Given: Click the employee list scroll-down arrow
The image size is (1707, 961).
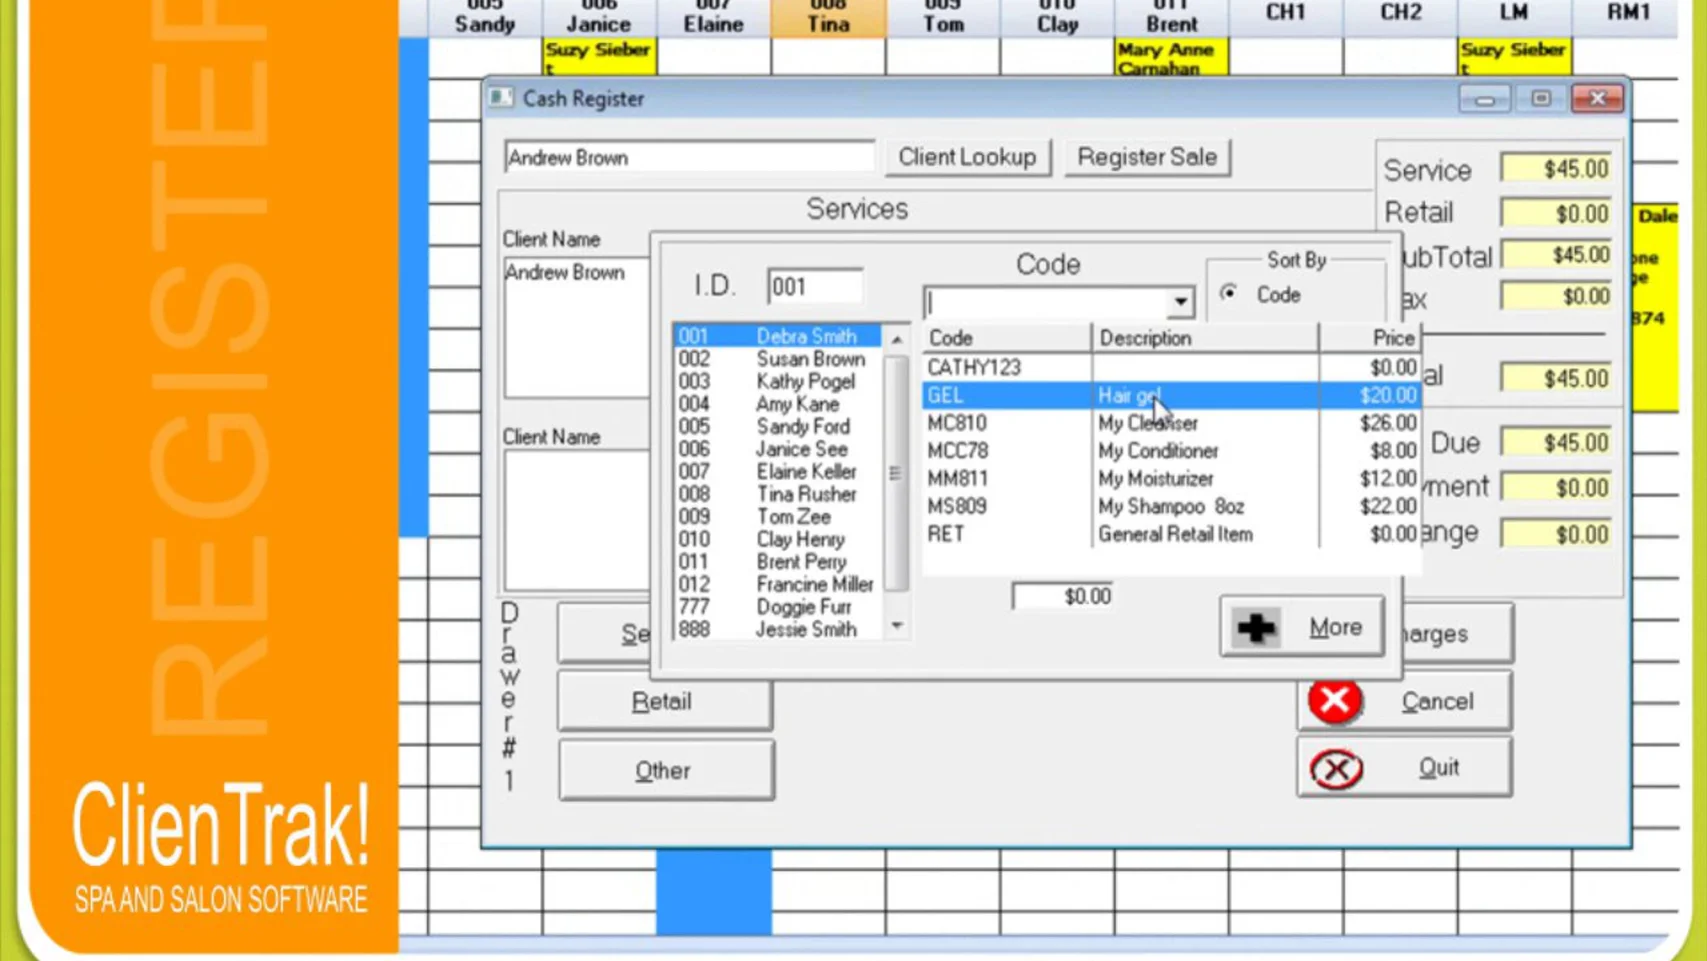Looking at the screenshot, I should coord(896,626).
